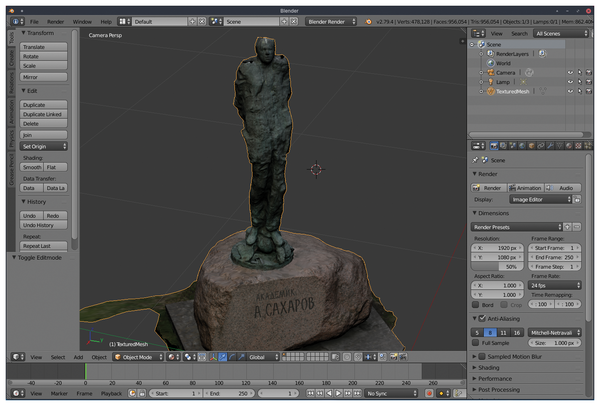Select the translate manipulator arrow icon

click(x=222, y=357)
